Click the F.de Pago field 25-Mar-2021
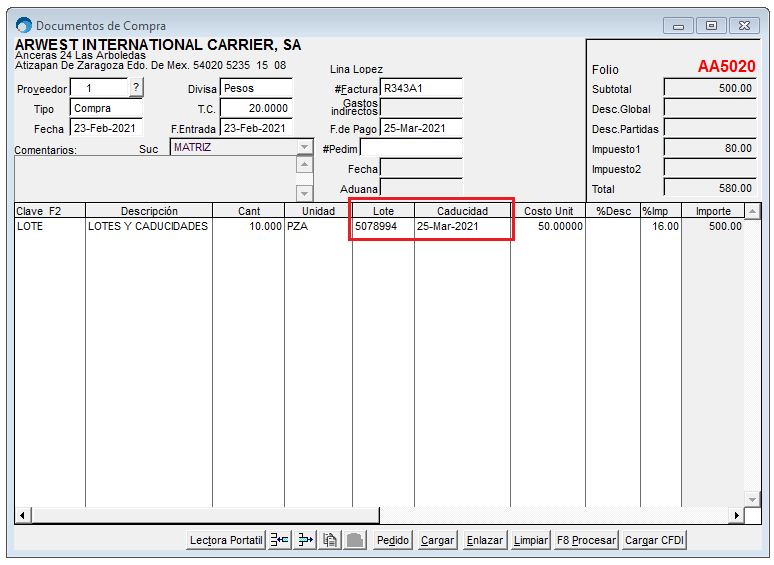The width and height of the screenshot is (774, 565). 421,128
